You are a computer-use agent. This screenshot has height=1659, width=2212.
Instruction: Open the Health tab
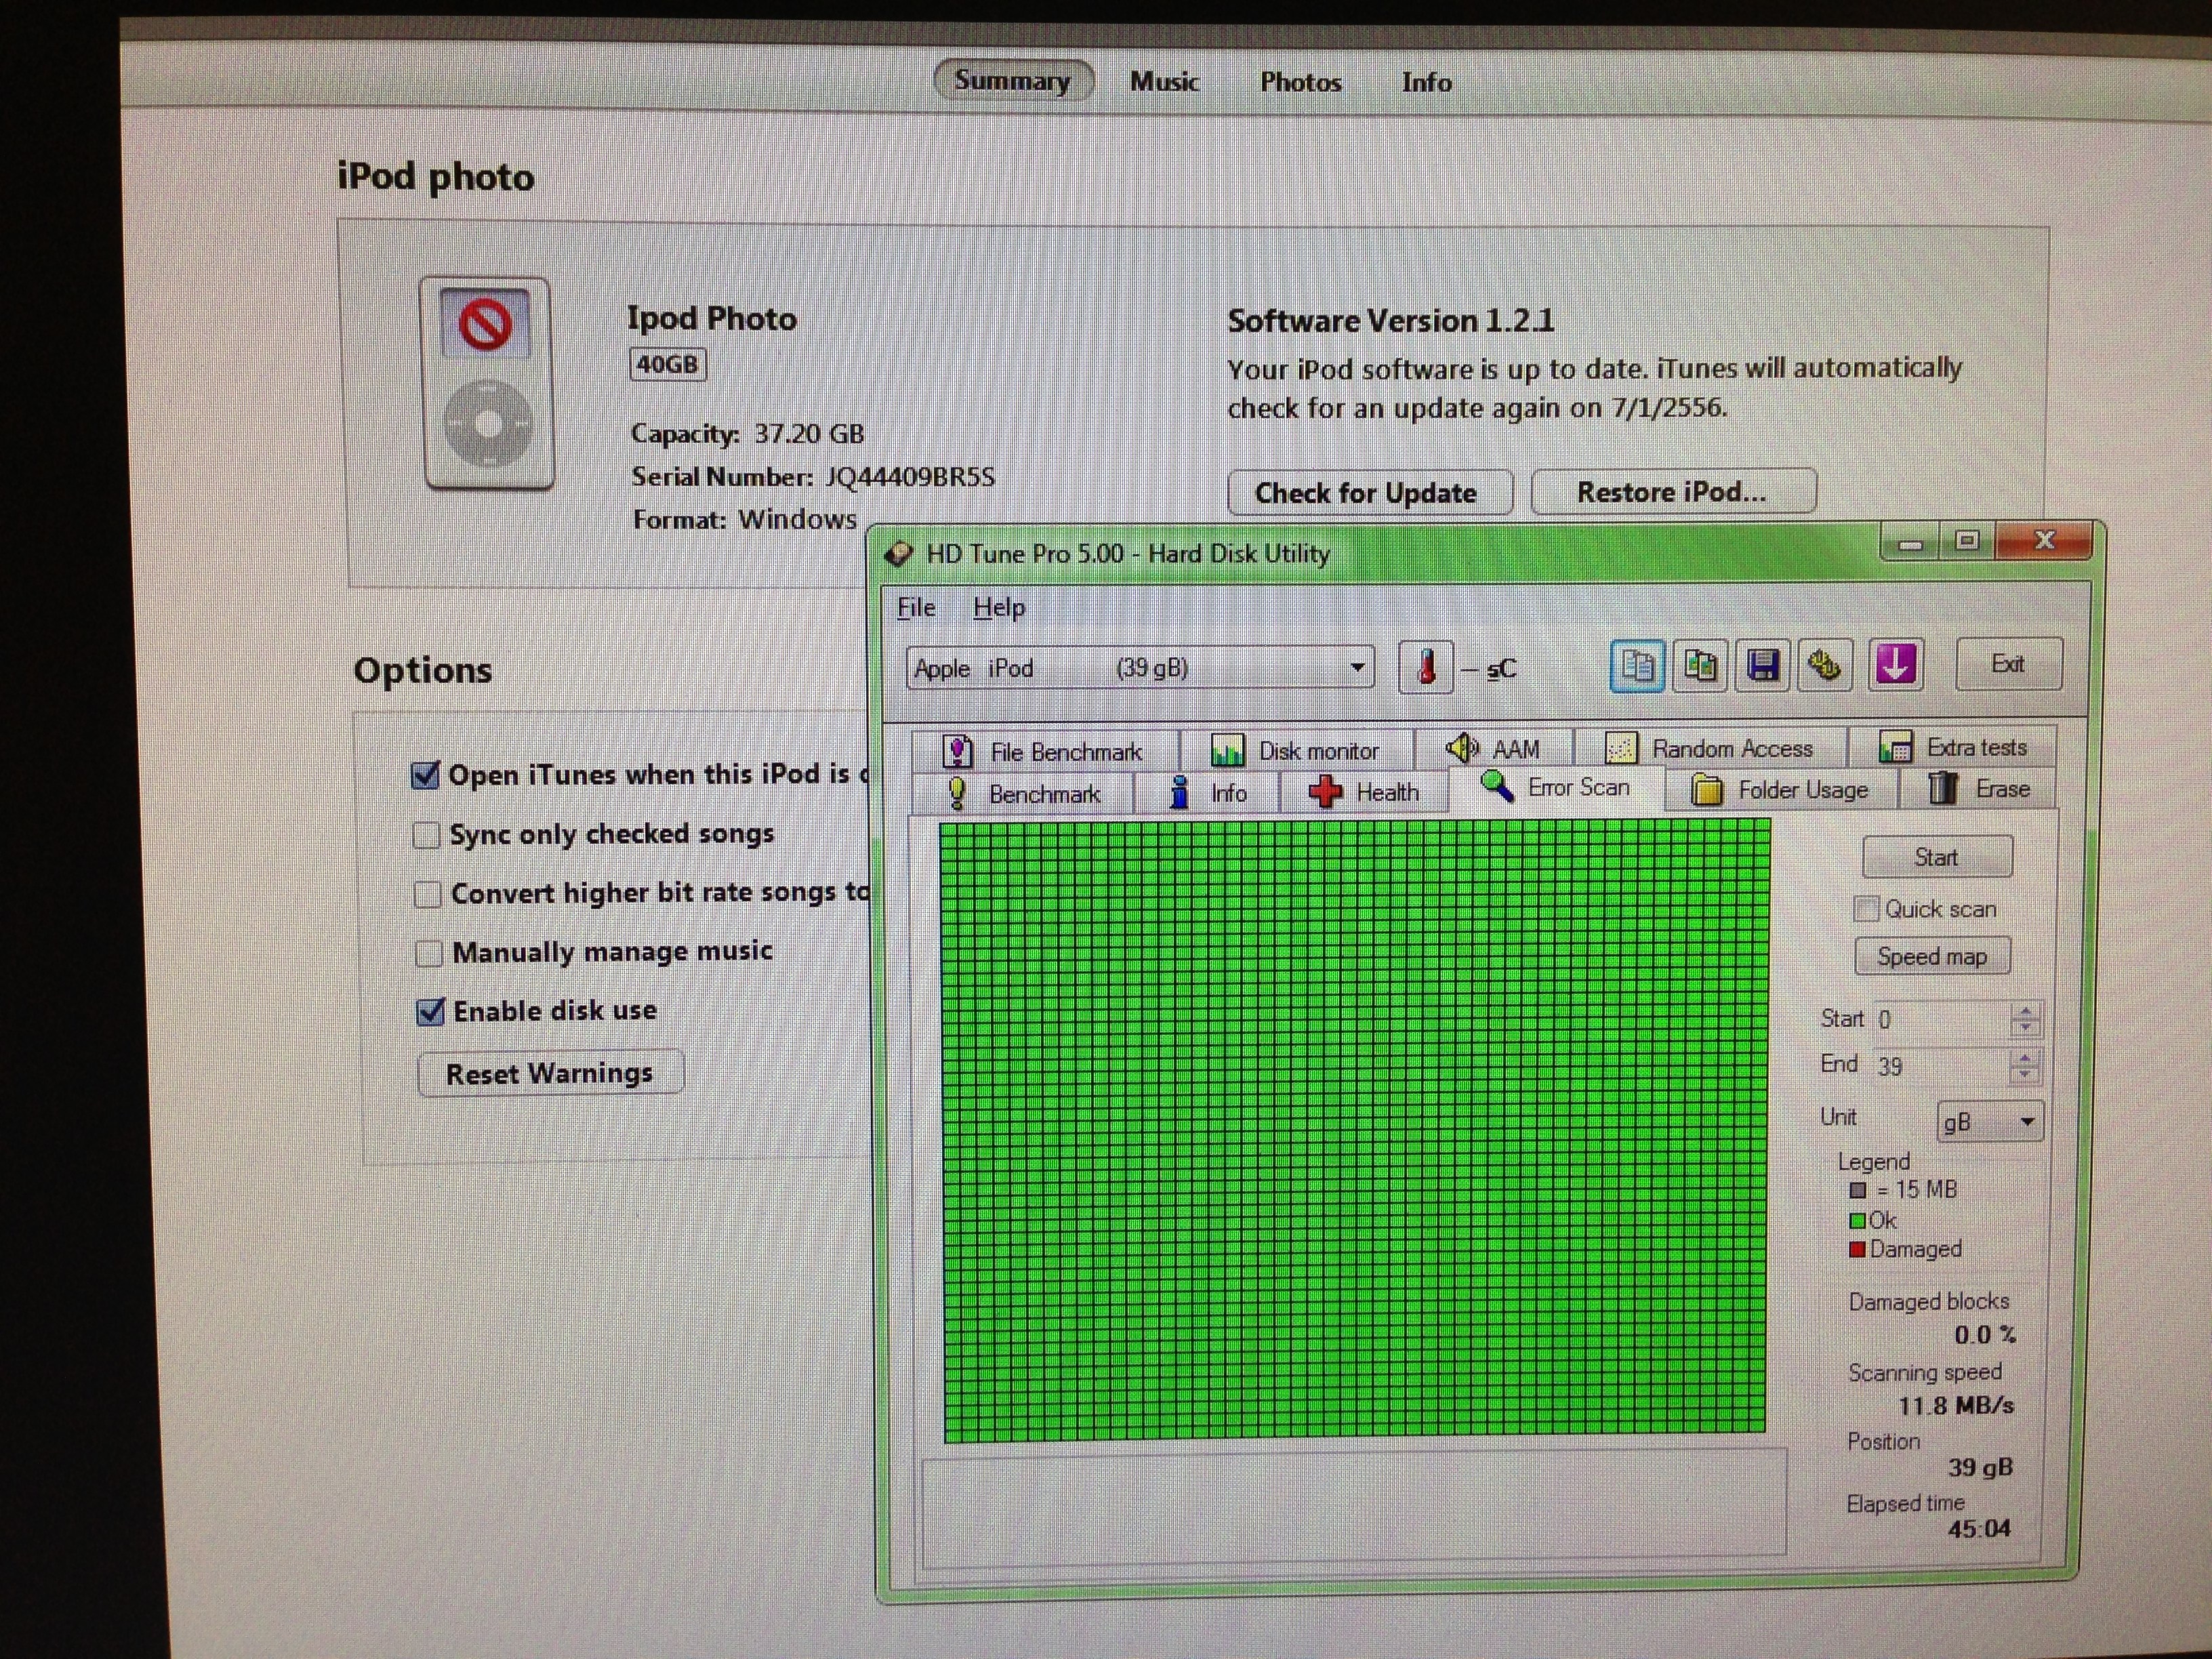(x=1364, y=792)
